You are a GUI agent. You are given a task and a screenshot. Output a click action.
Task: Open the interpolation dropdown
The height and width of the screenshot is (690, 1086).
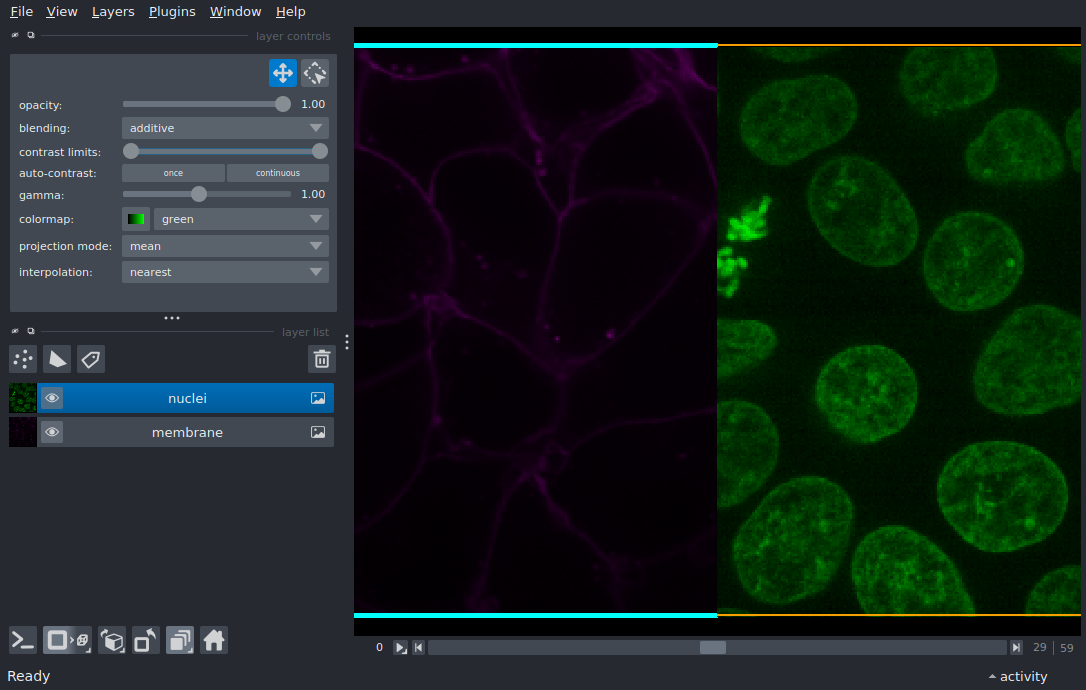[x=225, y=272]
